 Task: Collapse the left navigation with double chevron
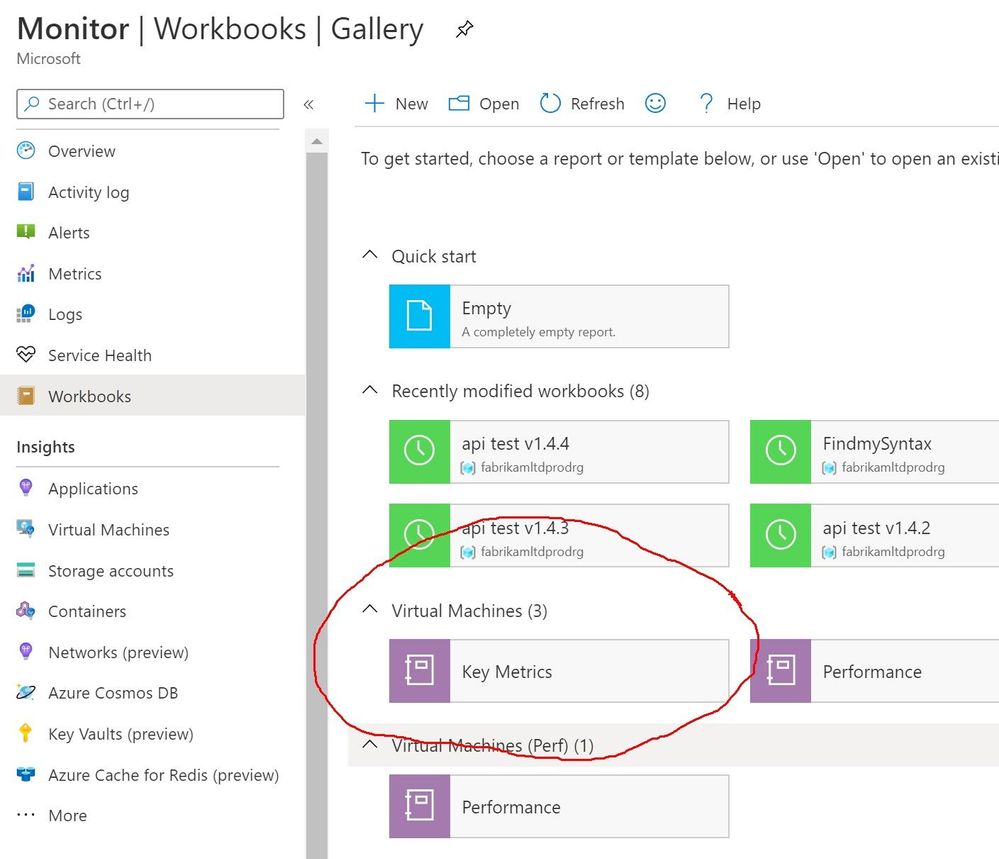pos(308,104)
